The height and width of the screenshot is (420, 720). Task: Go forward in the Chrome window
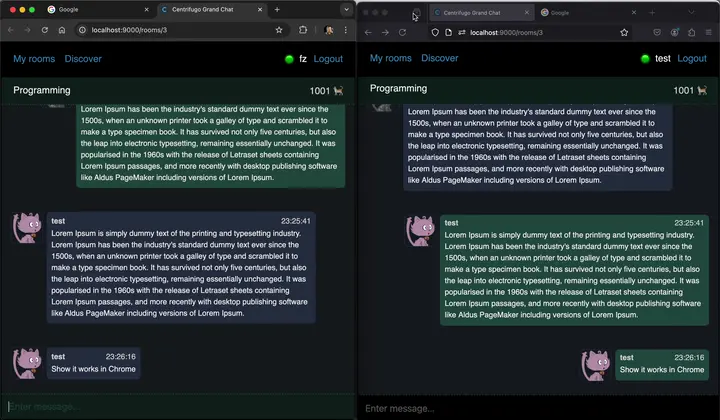[28, 30]
